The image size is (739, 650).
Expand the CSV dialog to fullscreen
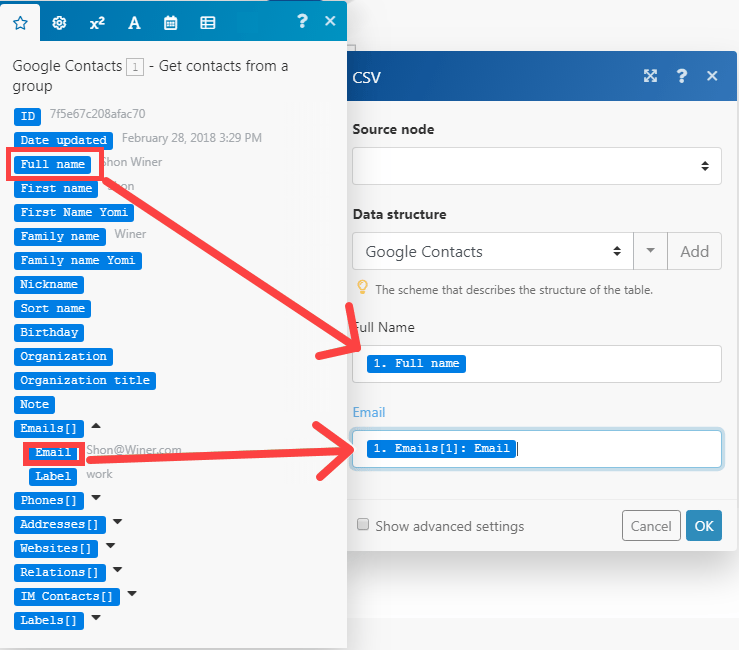650,75
